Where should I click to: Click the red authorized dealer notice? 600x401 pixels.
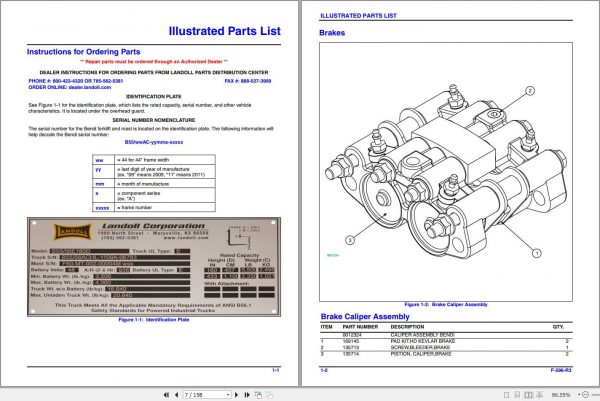click(154, 62)
